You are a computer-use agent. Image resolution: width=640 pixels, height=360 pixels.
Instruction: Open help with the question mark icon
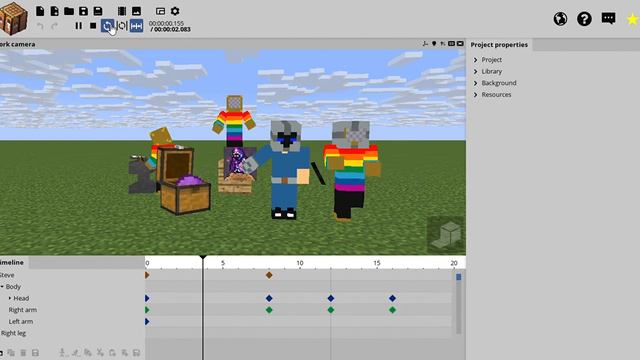click(584, 19)
